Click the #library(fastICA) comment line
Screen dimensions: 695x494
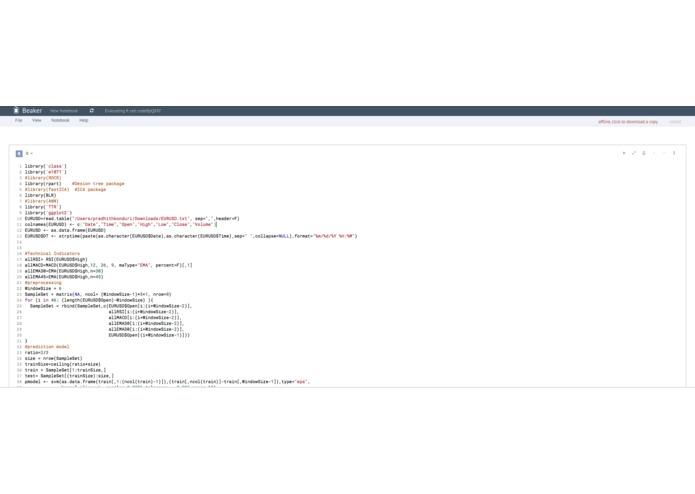point(65,189)
